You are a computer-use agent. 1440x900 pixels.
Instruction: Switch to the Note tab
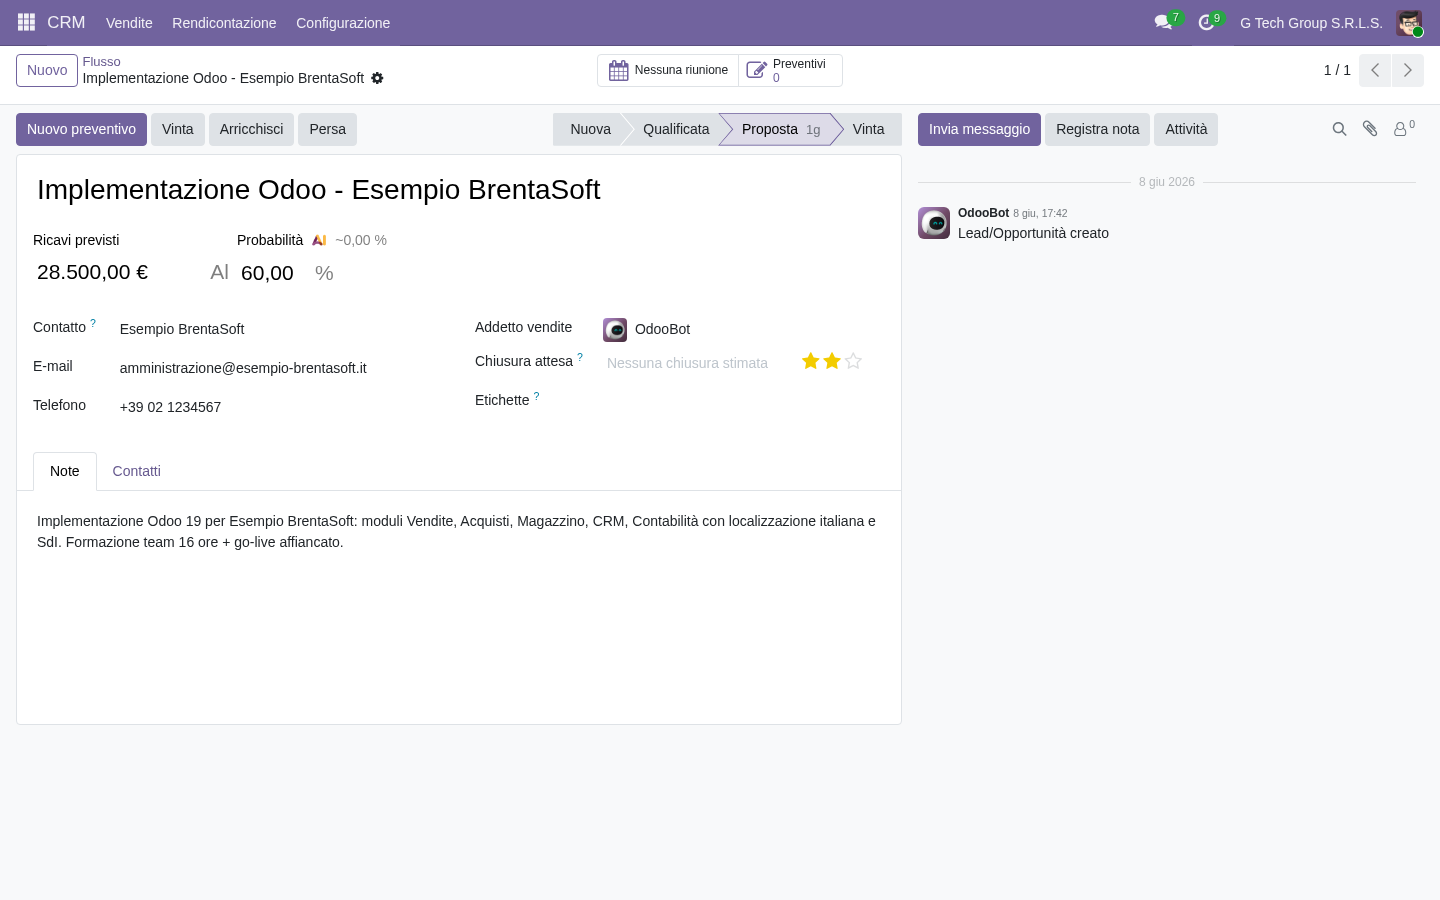click(65, 471)
